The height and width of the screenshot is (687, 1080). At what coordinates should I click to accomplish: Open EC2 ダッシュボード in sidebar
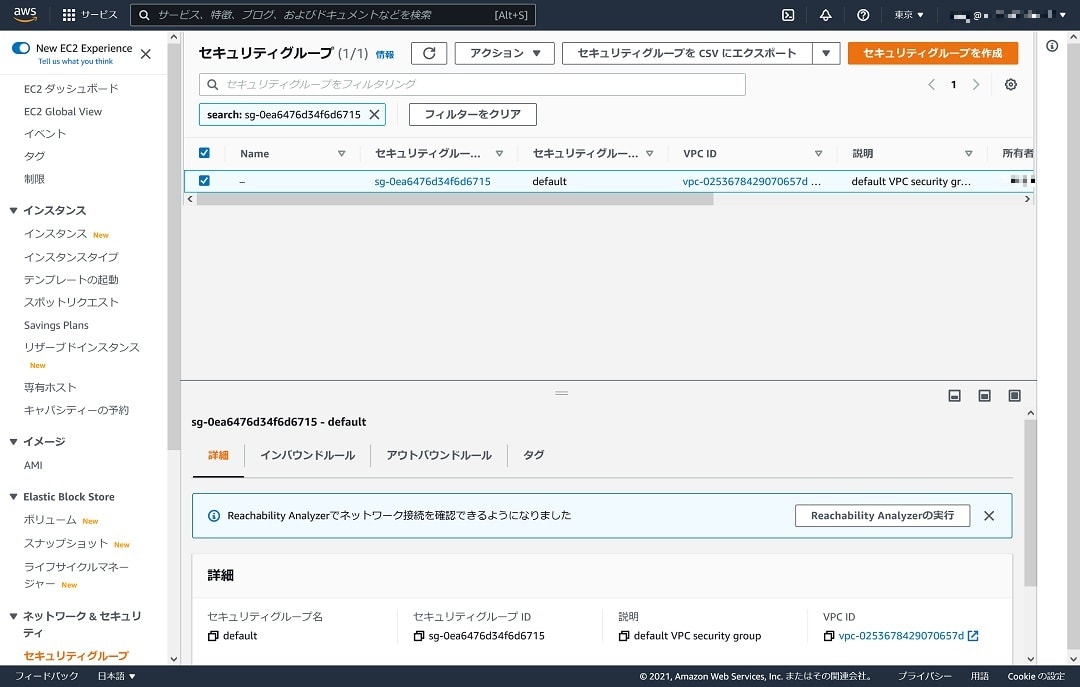tap(71, 89)
